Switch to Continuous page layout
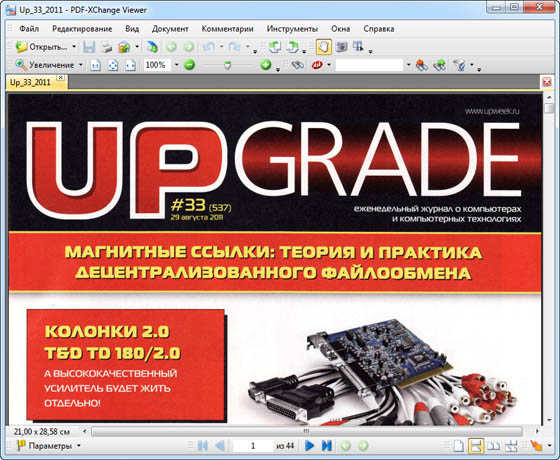This screenshot has height=460, width=560. [476, 446]
